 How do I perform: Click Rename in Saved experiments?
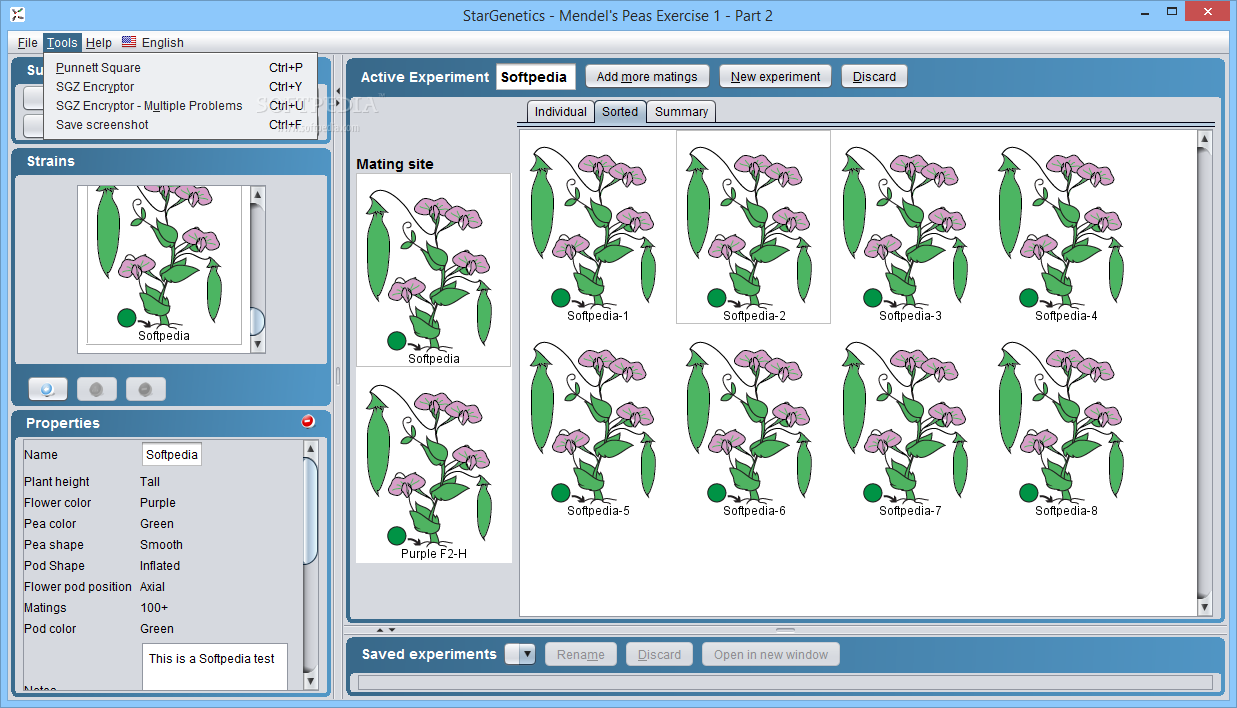click(581, 654)
